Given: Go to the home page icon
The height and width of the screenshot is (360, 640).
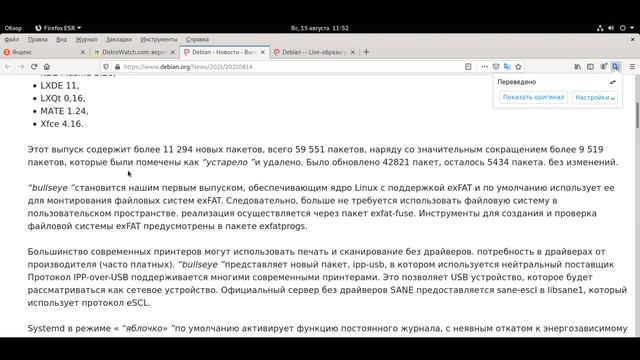Looking at the screenshot, I should coord(47,67).
